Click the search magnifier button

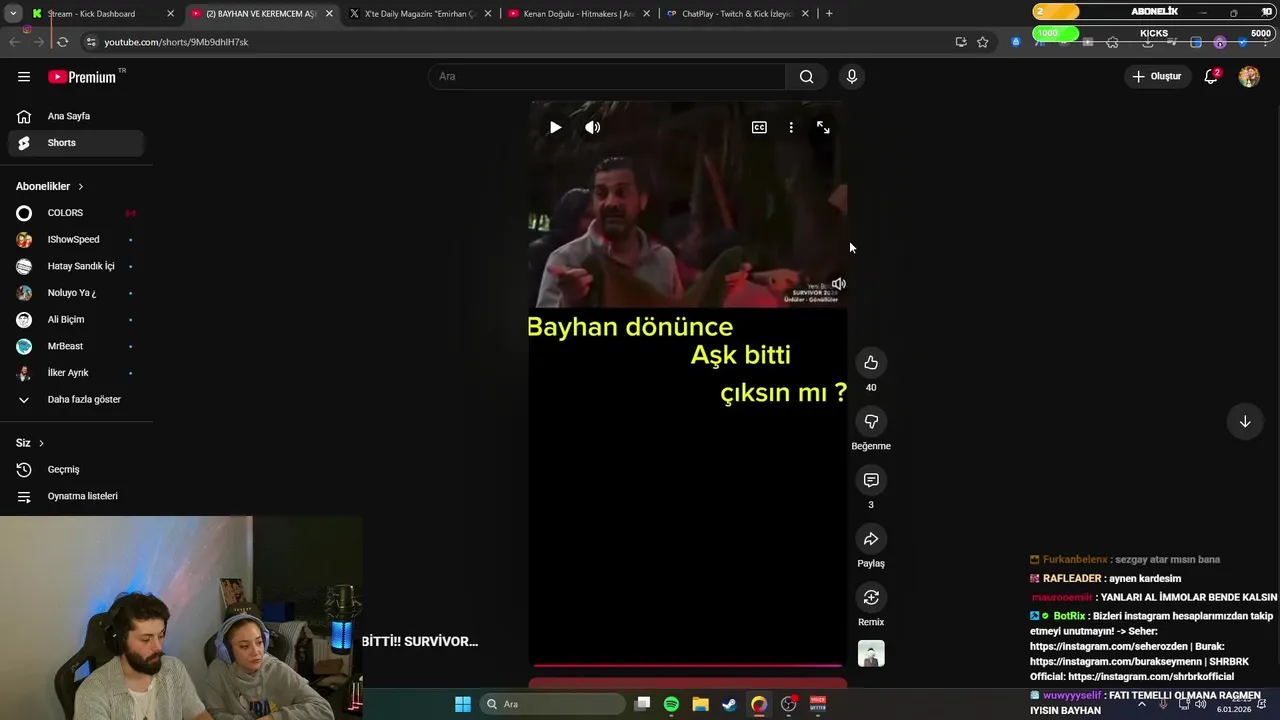coord(807,77)
